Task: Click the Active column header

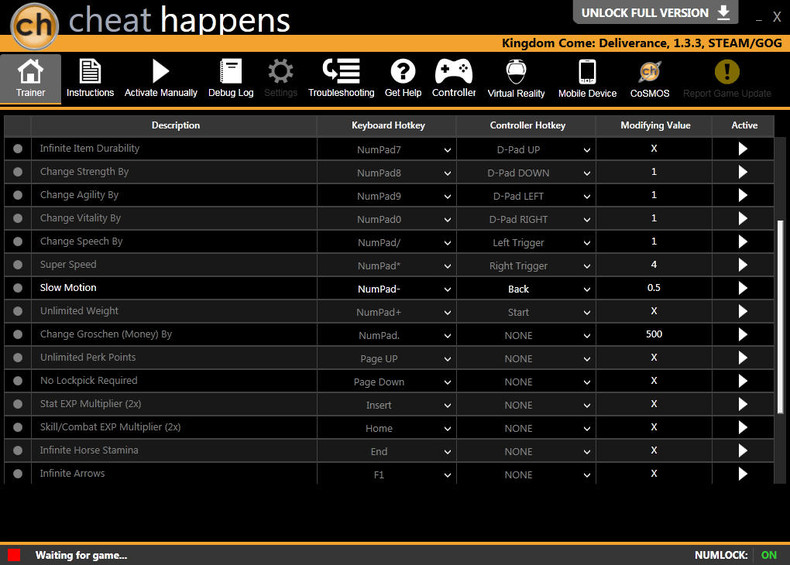Action: tap(744, 125)
